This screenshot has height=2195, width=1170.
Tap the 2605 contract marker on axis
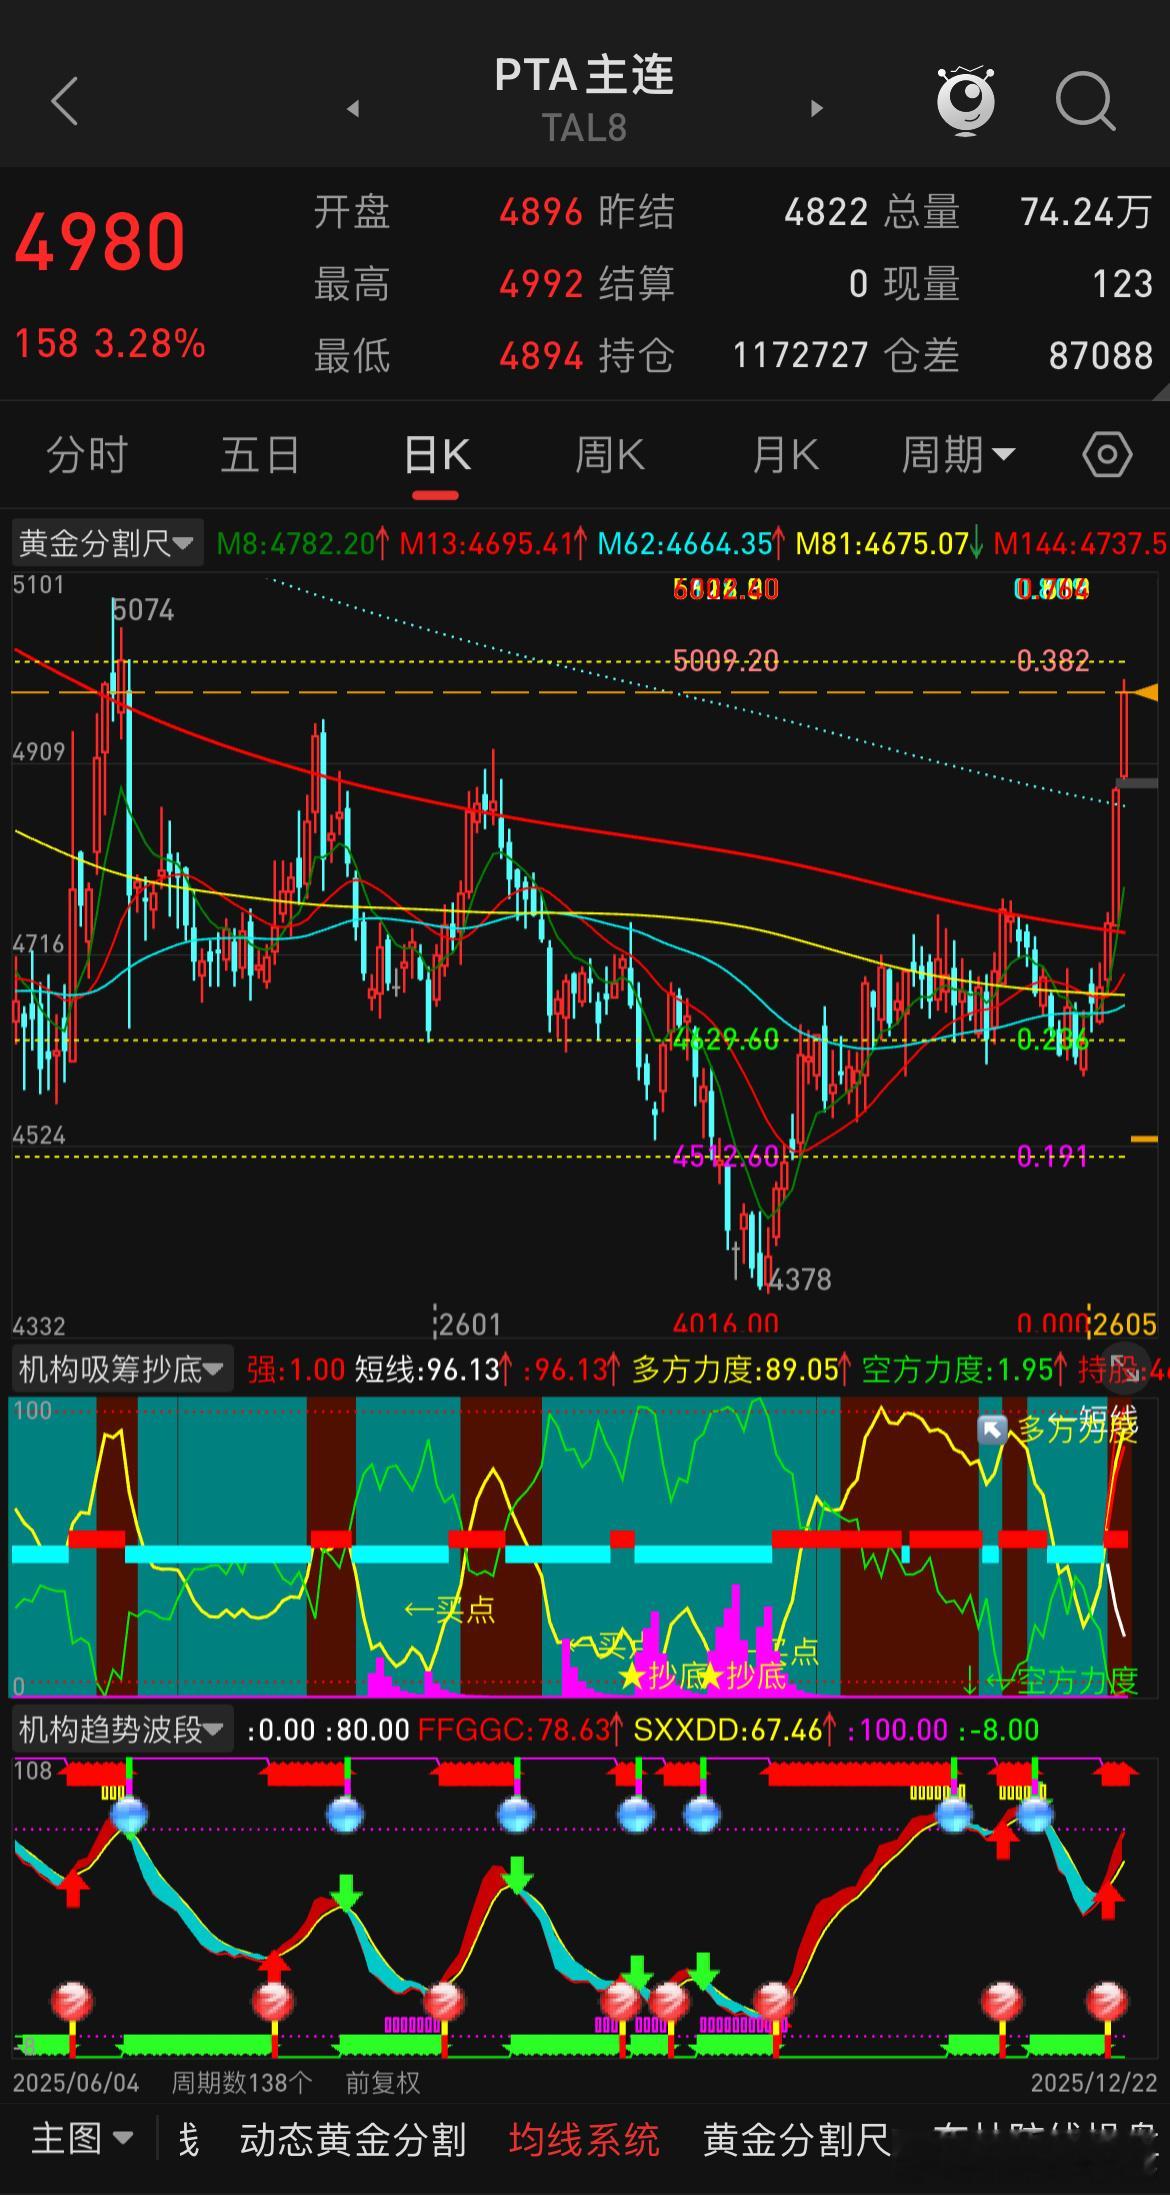(x=1125, y=1324)
